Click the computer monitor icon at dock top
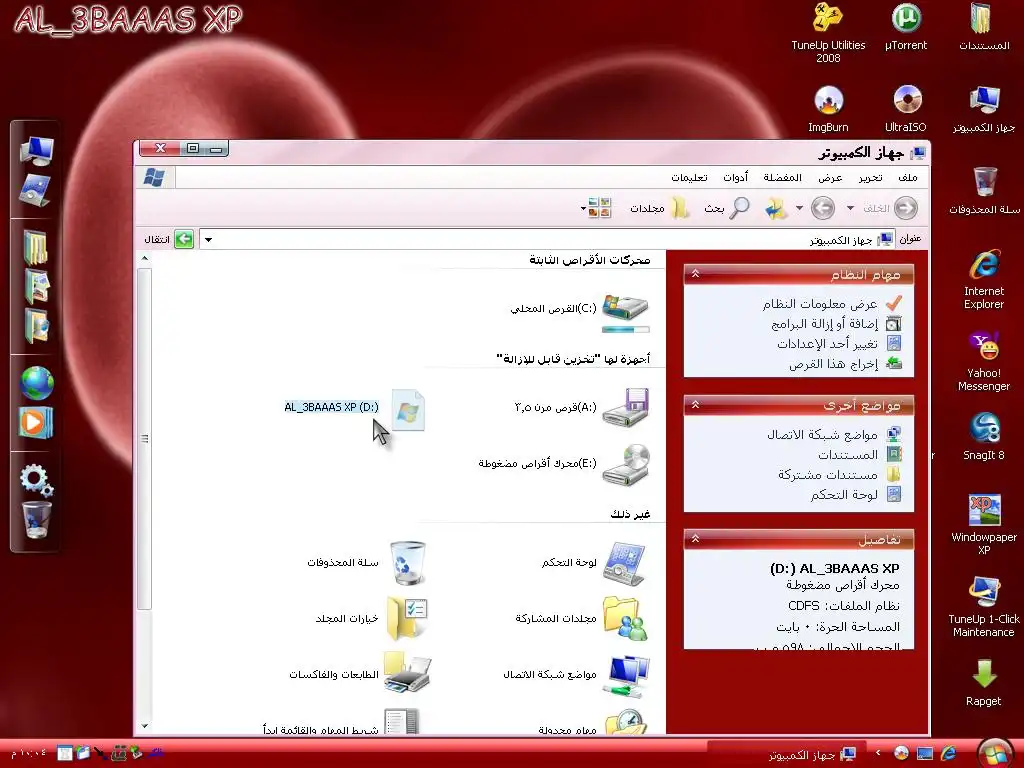 (x=37, y=150)
